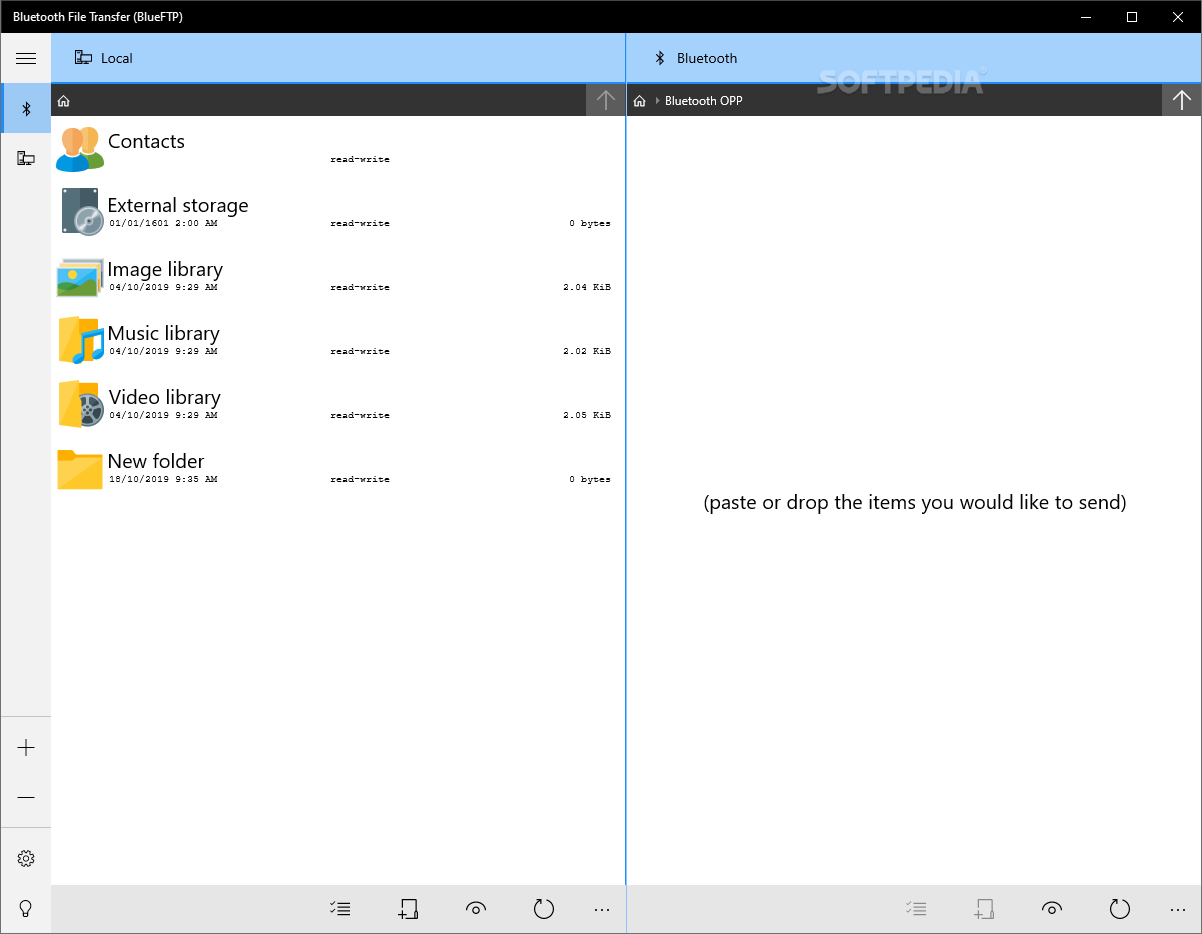Click the New folder yellow icon
Viewport: 1202px width, 934px height.
click(80, 469)
